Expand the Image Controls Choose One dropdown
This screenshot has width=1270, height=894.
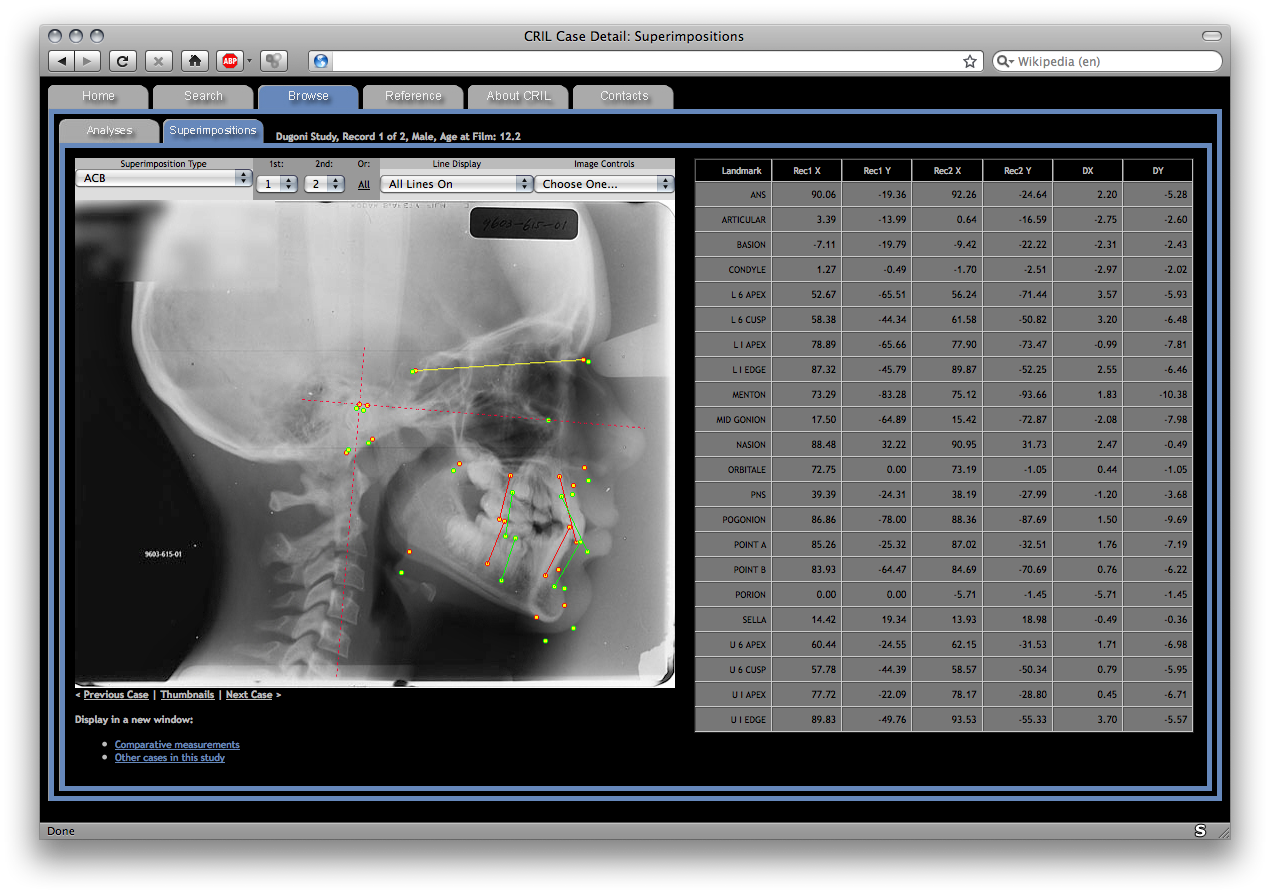tap(604, 184)
